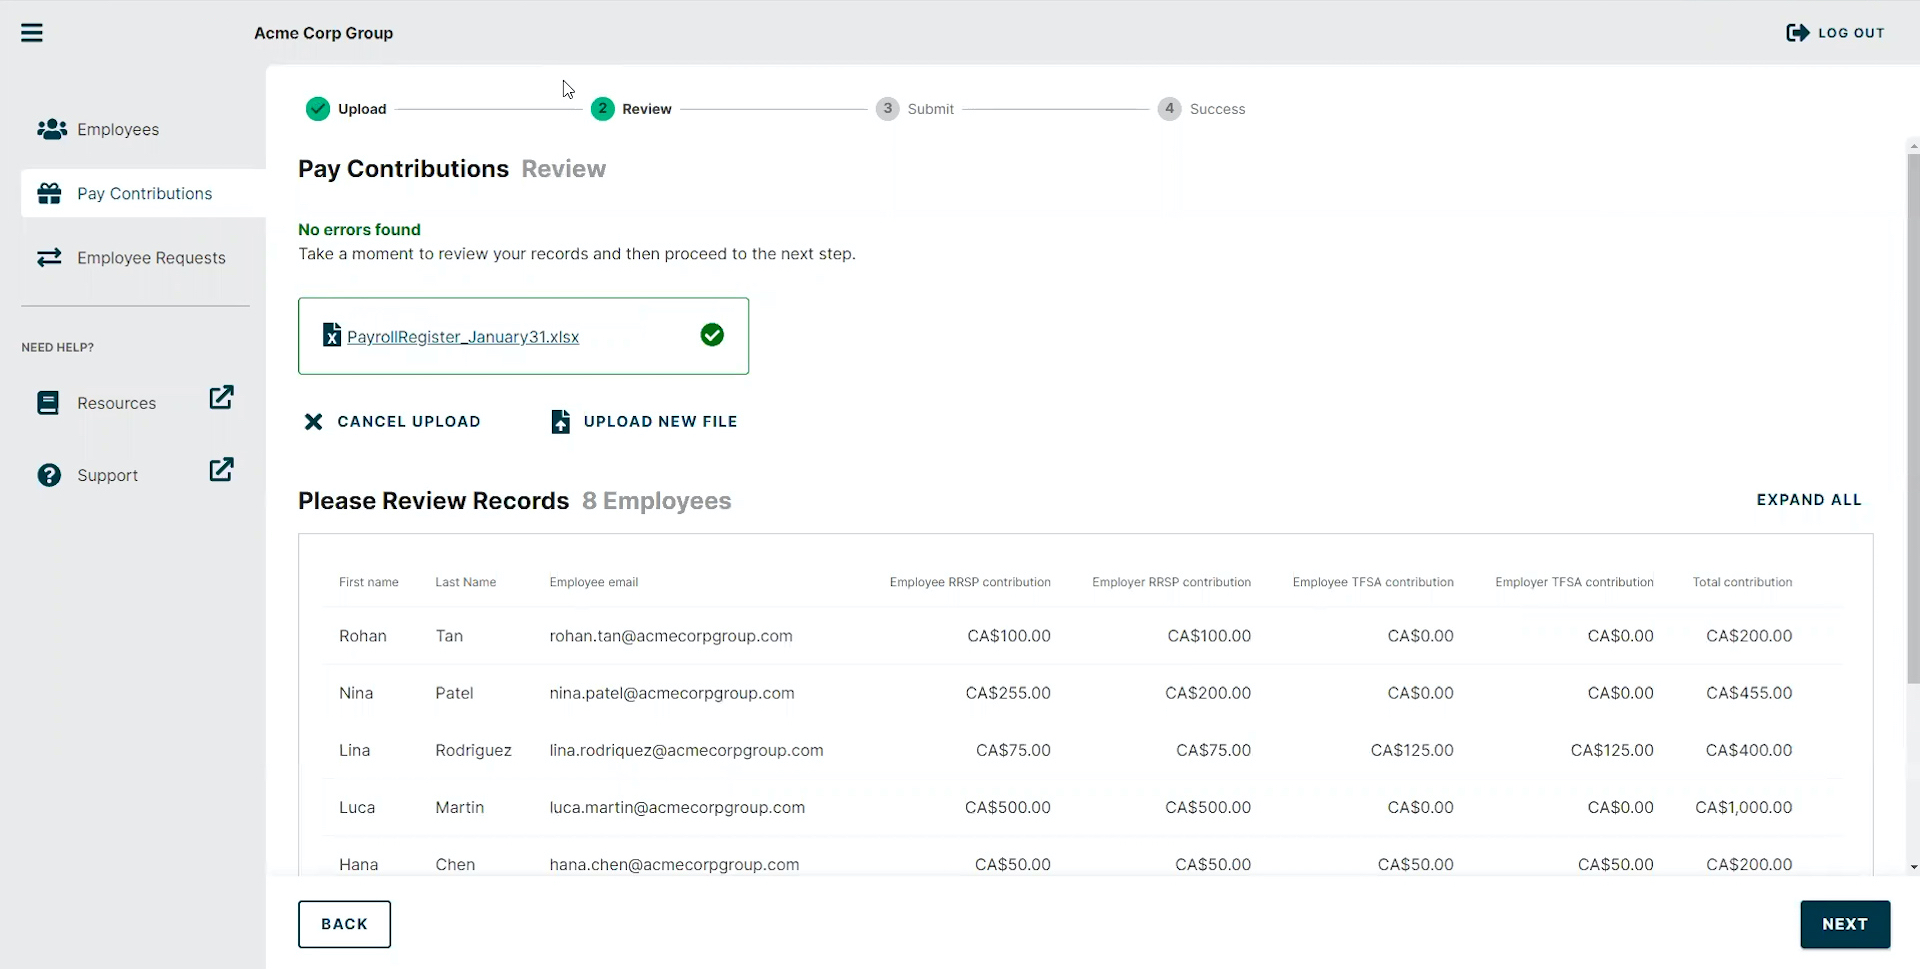1920x969 pixels.
Task: Click the No errors found message
Action: 359,230
